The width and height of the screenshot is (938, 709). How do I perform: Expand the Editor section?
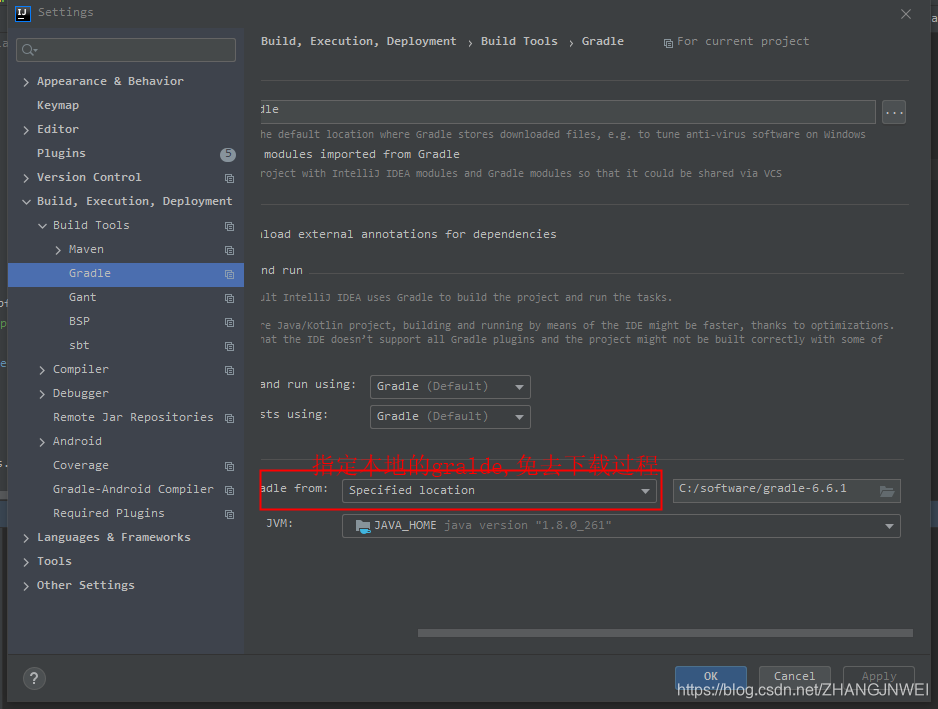pyautogui.click(x=26, y=130)
